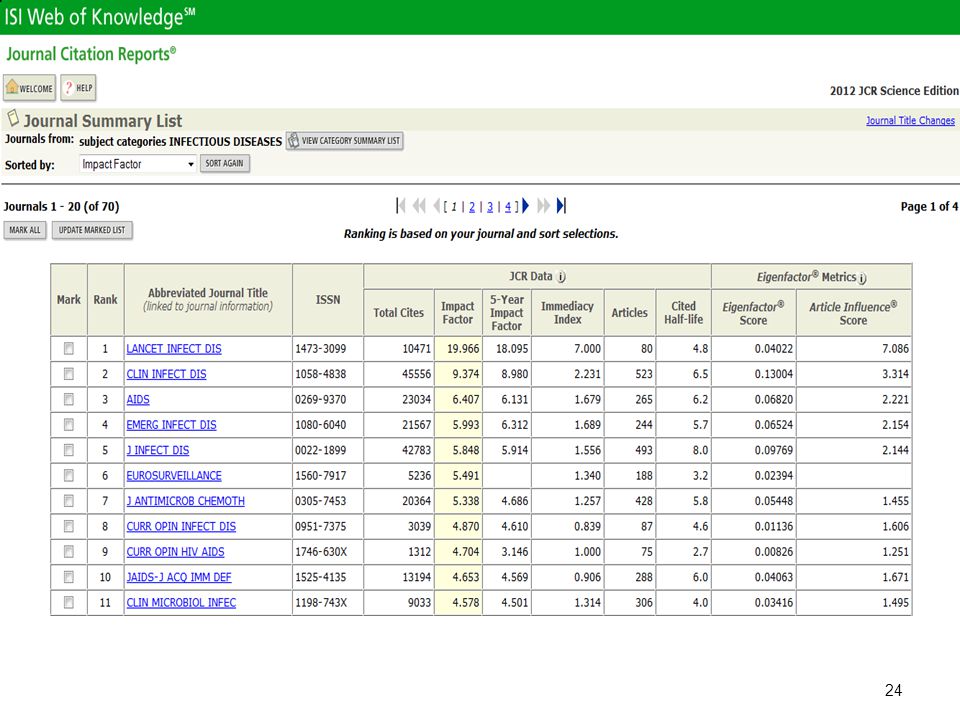This screenshot has width=960, height=720.
Task: Click the Immediacy Index column header
Action: tap(567, 312)
